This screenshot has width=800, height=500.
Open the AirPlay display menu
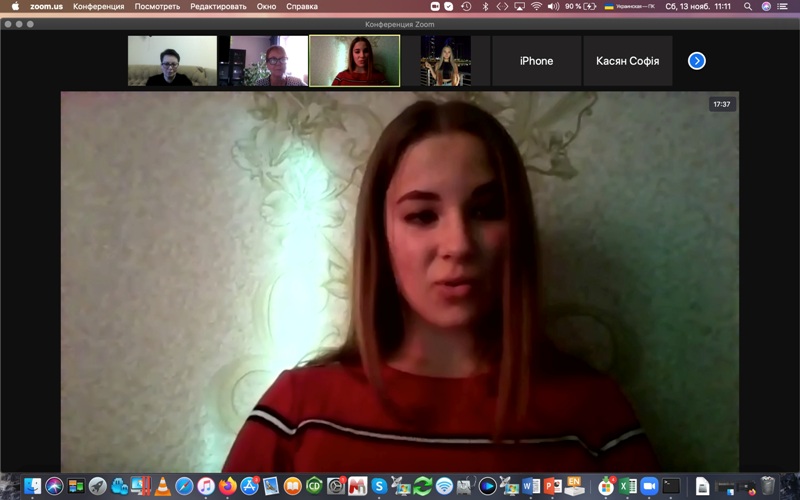coord(519,7)
